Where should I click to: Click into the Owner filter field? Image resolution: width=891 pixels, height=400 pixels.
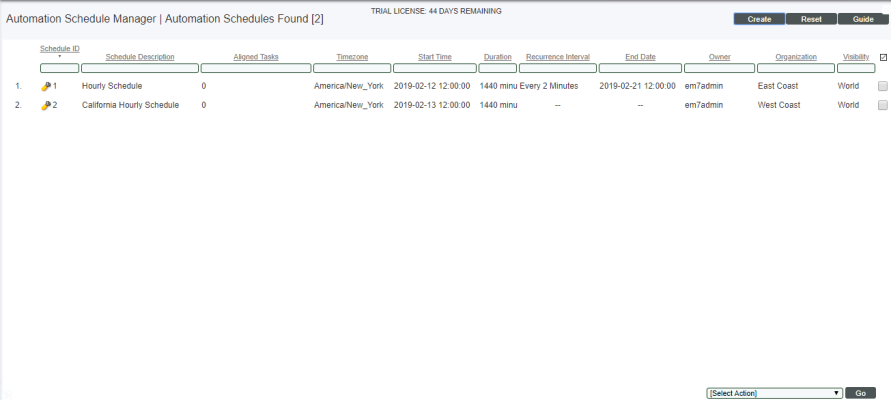coord(718,68)
